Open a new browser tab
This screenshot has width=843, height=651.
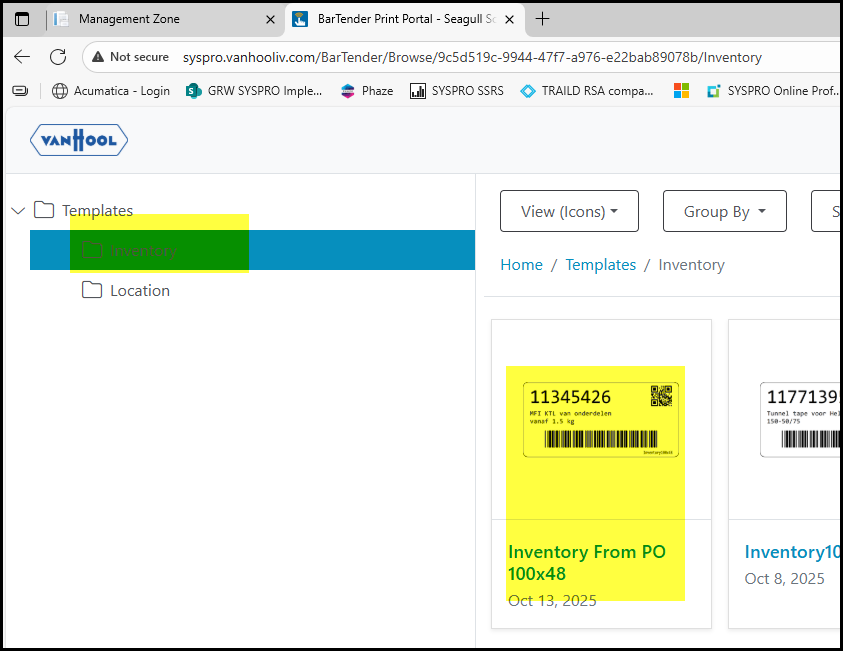coord(543,19)
